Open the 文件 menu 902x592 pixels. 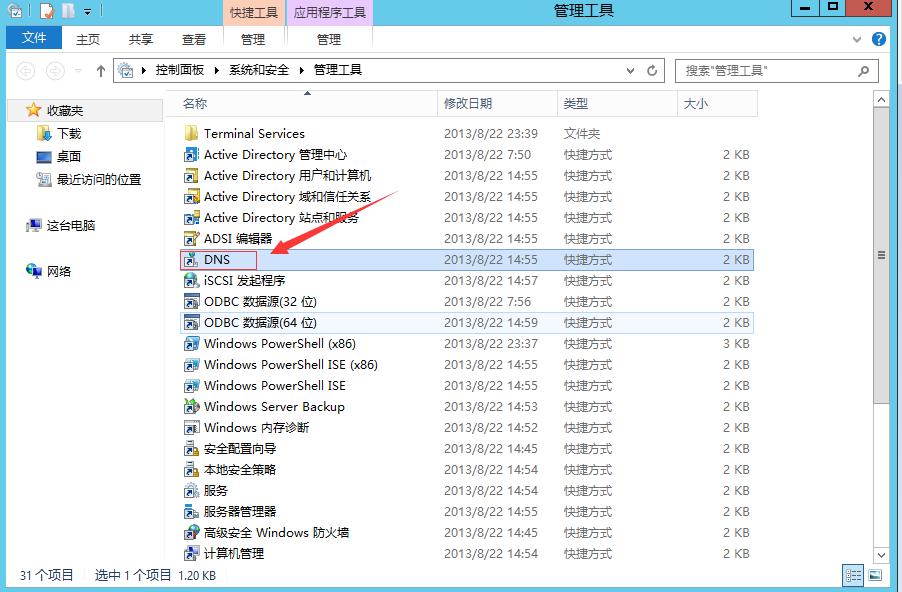pyautogui.click(x=33, y=38)
